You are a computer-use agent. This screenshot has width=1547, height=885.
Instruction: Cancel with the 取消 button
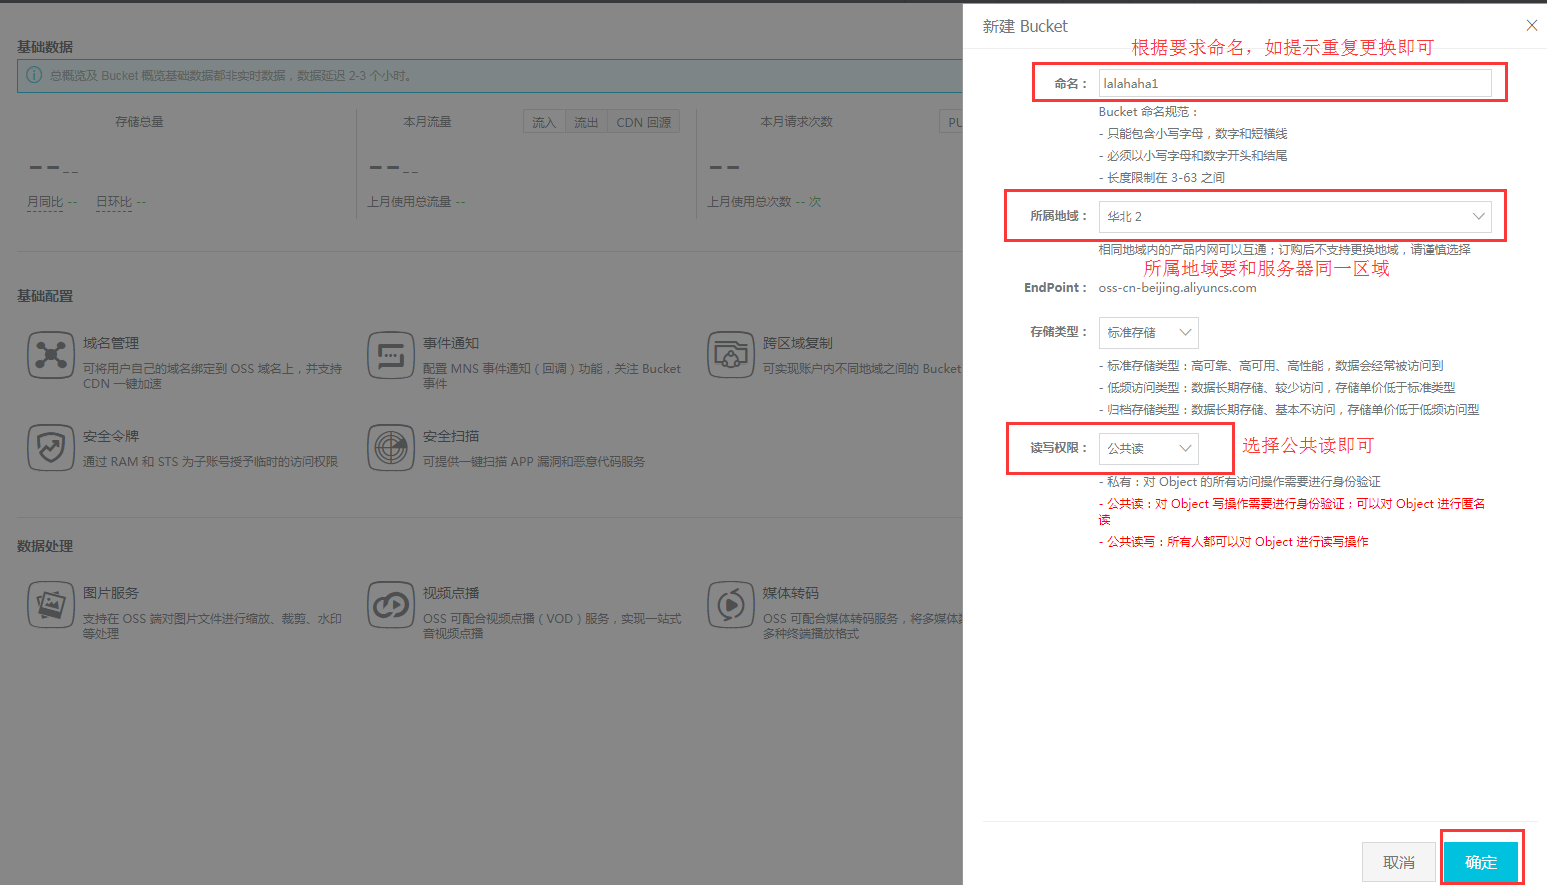click(1399, 862)
